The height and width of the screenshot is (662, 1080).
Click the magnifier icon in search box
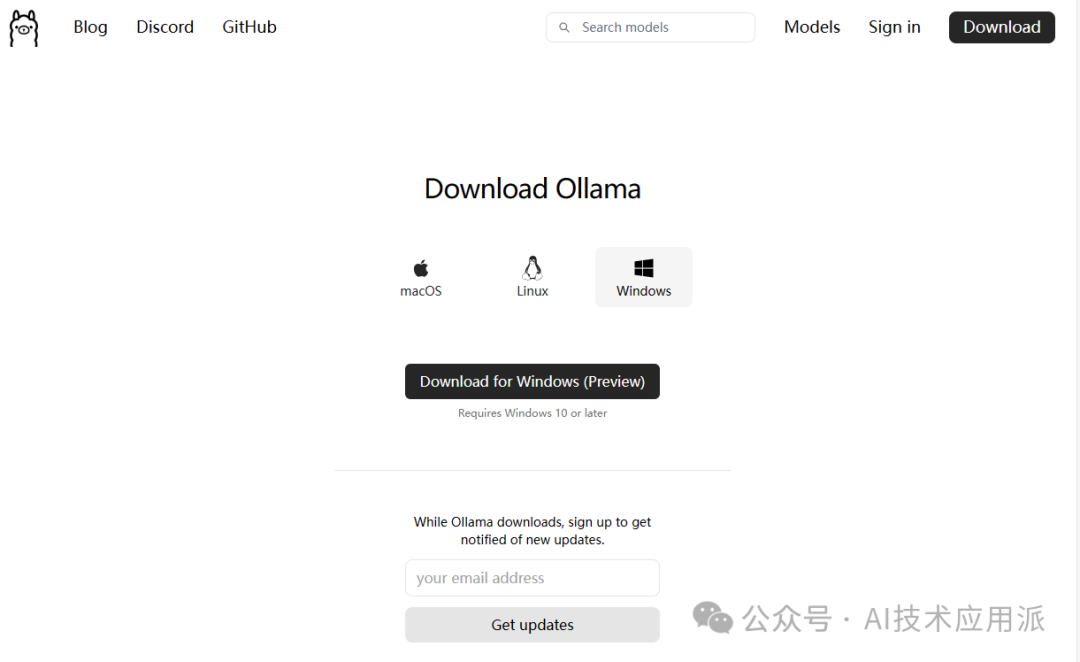coord(564,28)
